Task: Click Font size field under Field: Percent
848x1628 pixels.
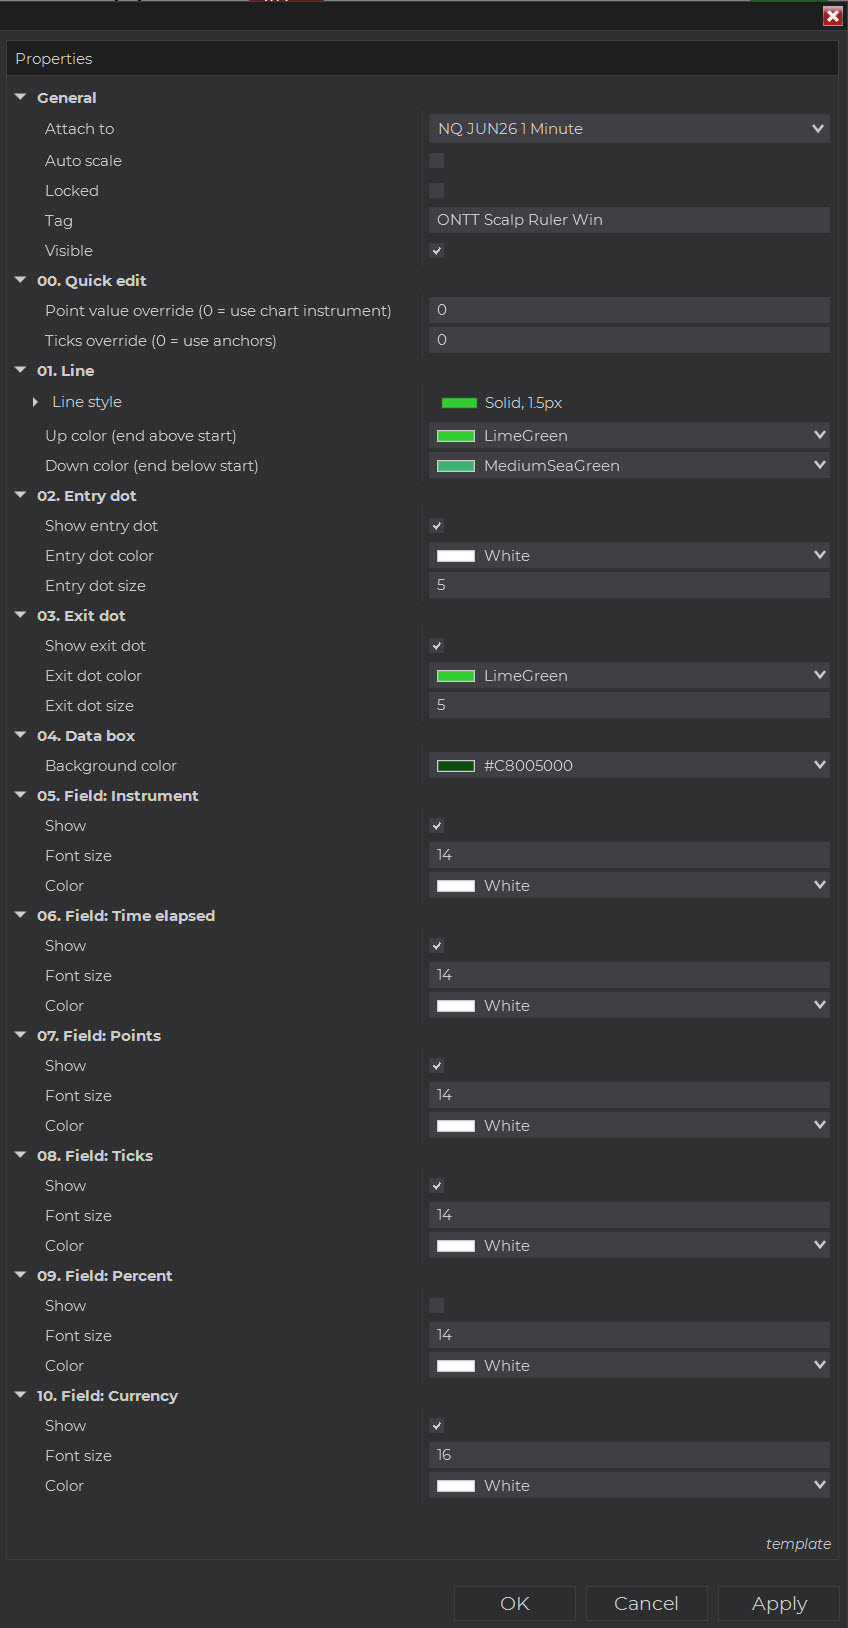Action: (629, 1335)
